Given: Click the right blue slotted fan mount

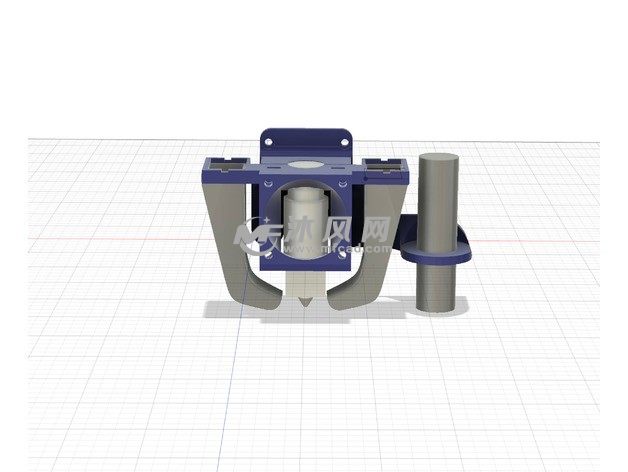Looking at the screenshot, I should pyautogui.click(x=382, y=169).
